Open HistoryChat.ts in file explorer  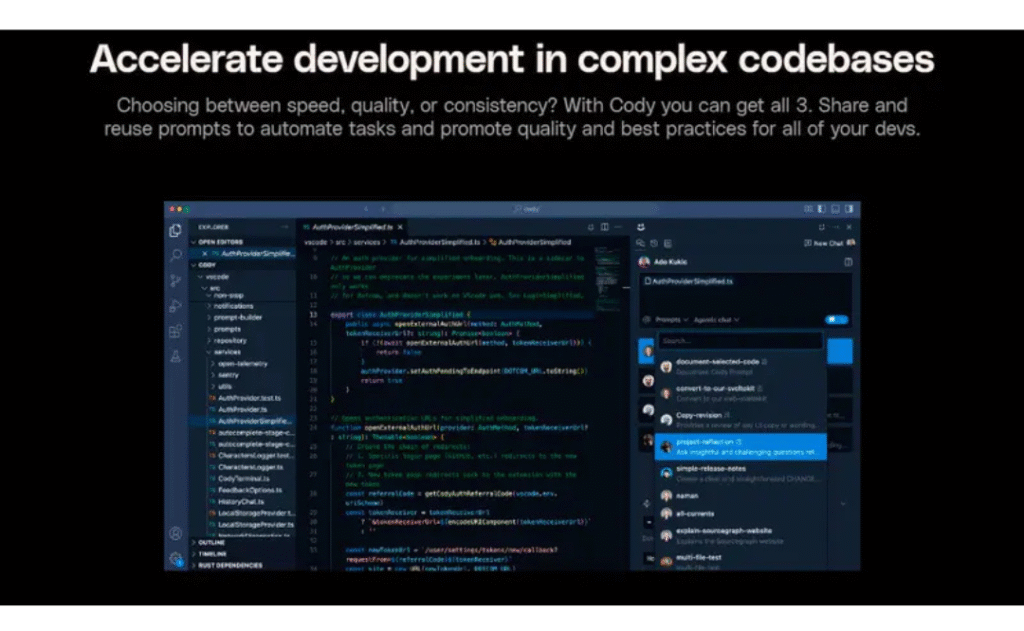tap(239, 501)
